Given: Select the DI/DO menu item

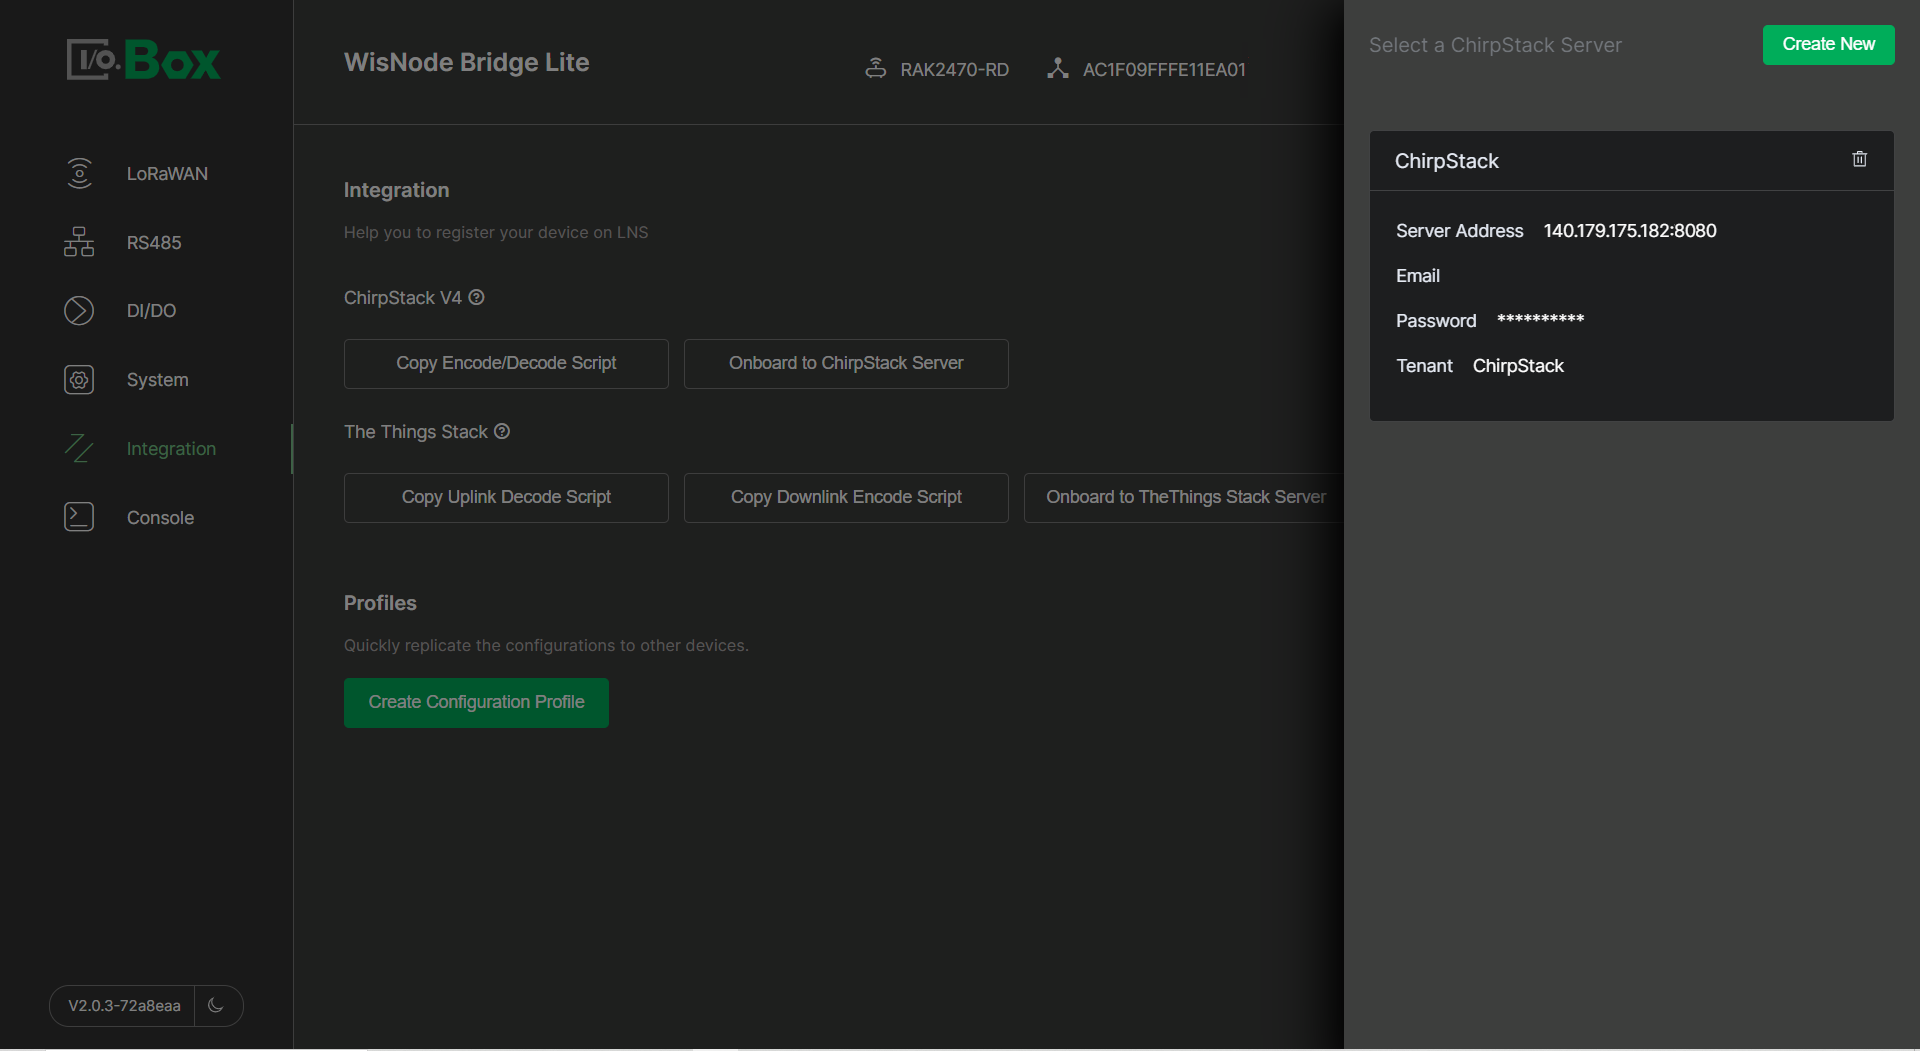Looking at the screenshot, I should [151, 311].
